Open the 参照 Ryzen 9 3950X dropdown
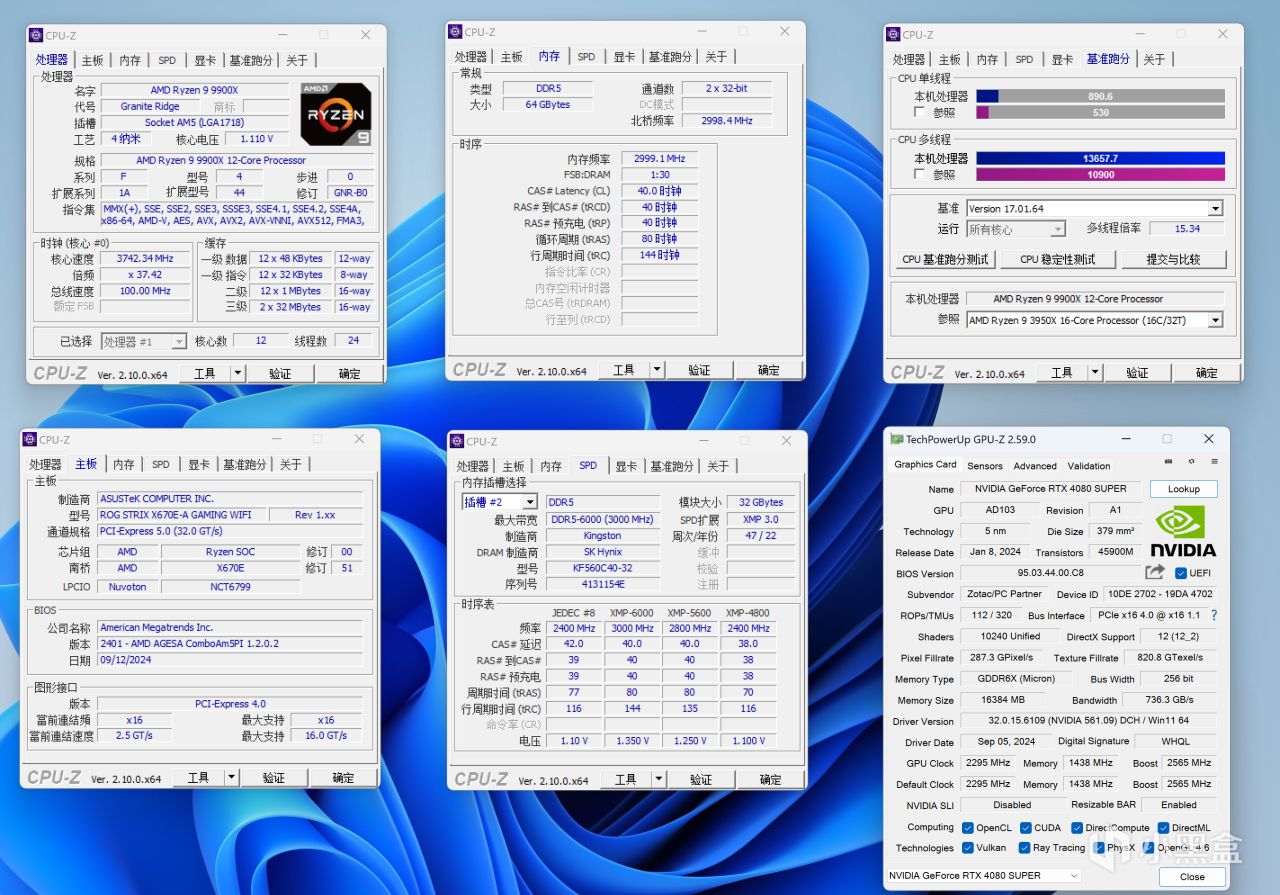This screenshot has width=1280, height=895. 1215,320
